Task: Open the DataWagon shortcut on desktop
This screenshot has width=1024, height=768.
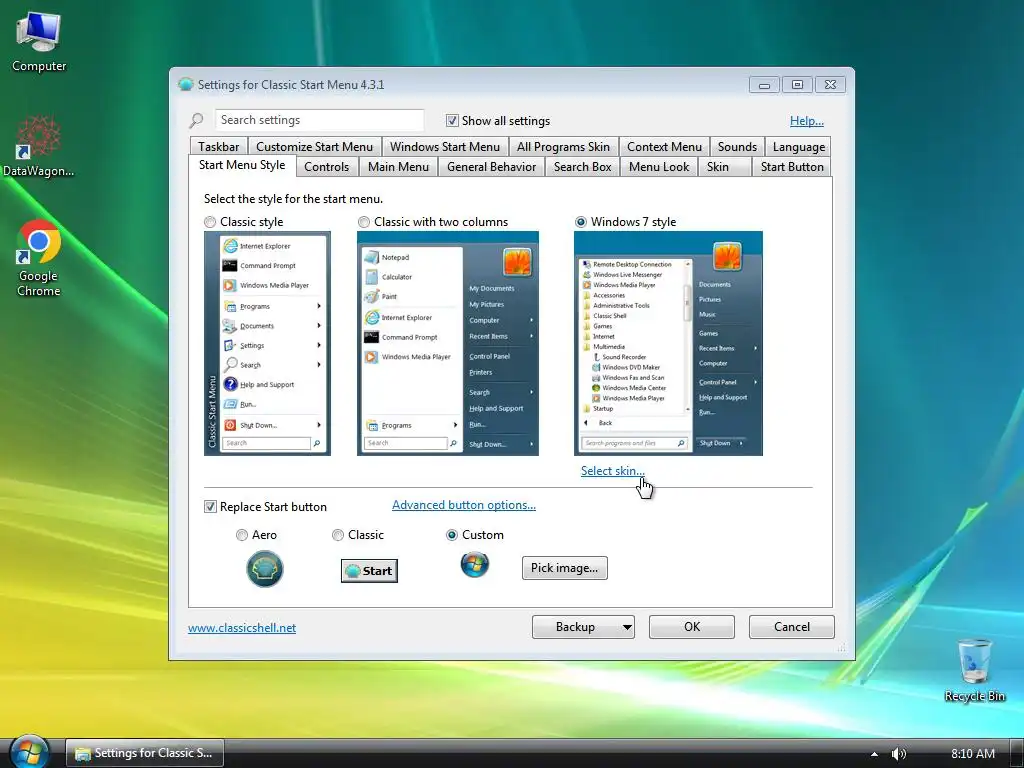Action: click(39, 147)
